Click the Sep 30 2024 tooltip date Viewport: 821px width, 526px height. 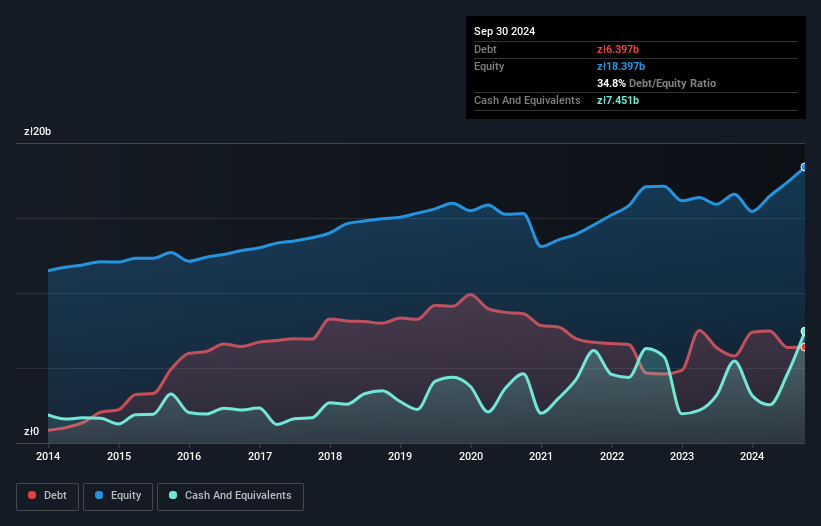point(504,31)
